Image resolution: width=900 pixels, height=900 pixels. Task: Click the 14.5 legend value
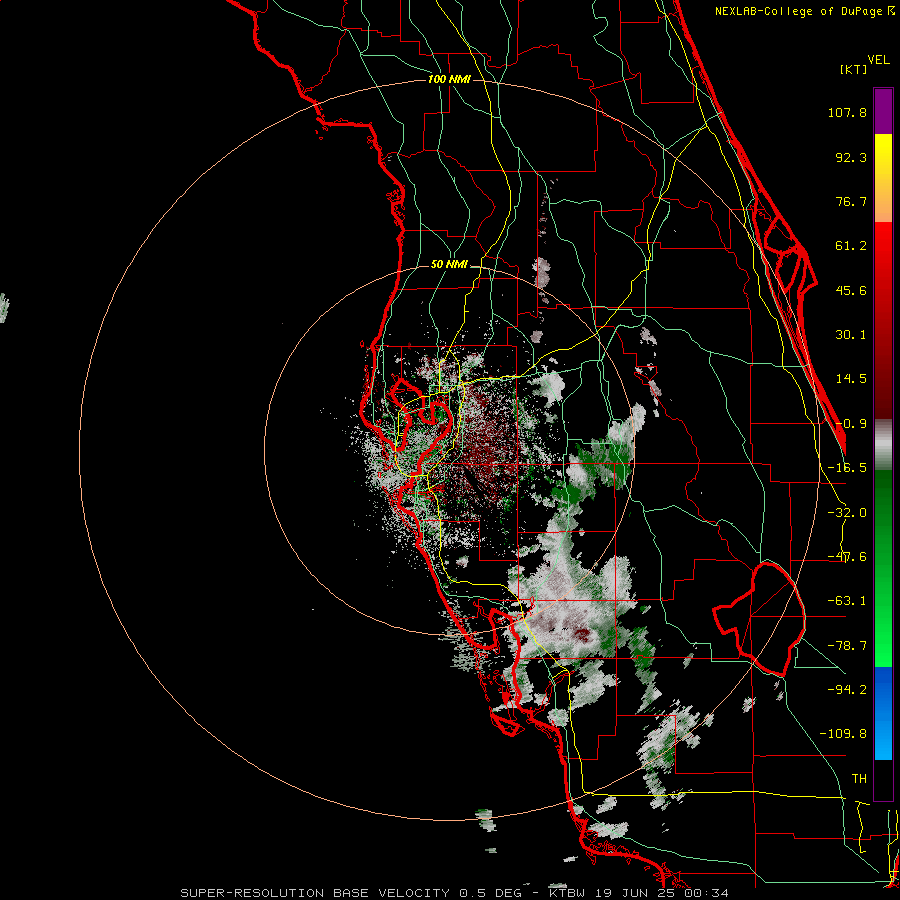pos(851,379)
